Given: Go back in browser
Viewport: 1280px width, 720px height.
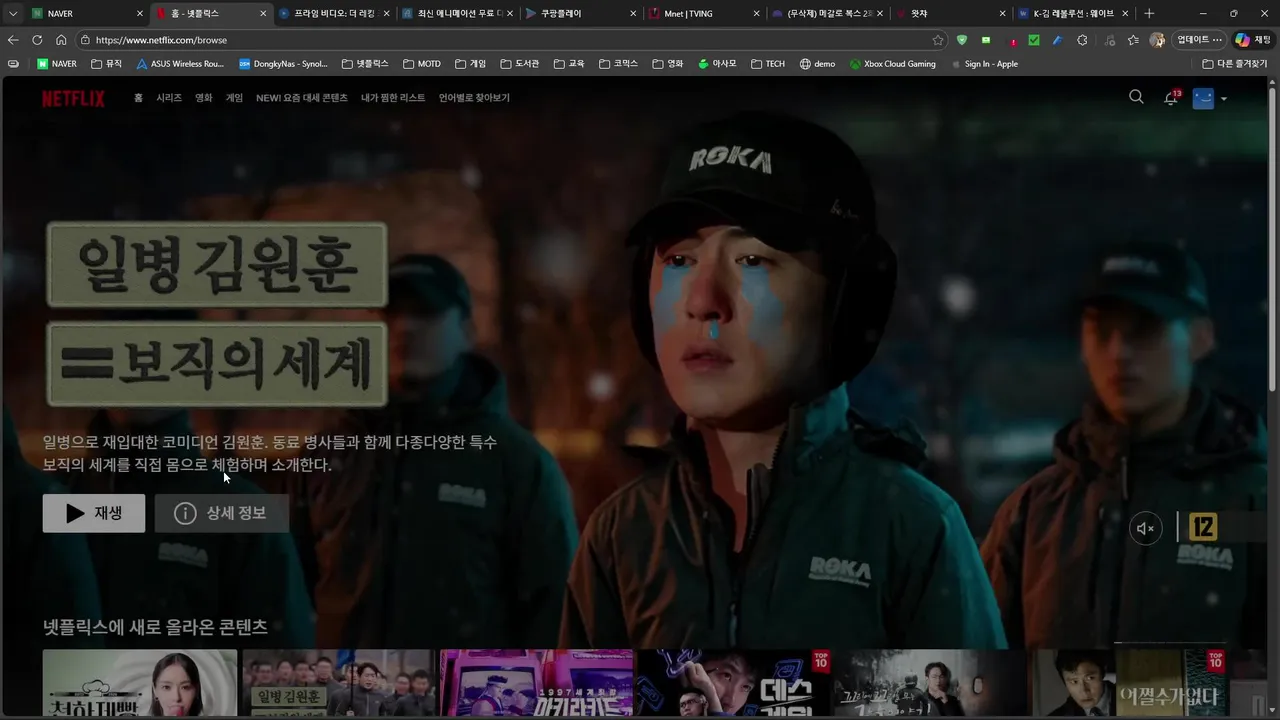Looking at the screenshot, I should click(13, 40).
